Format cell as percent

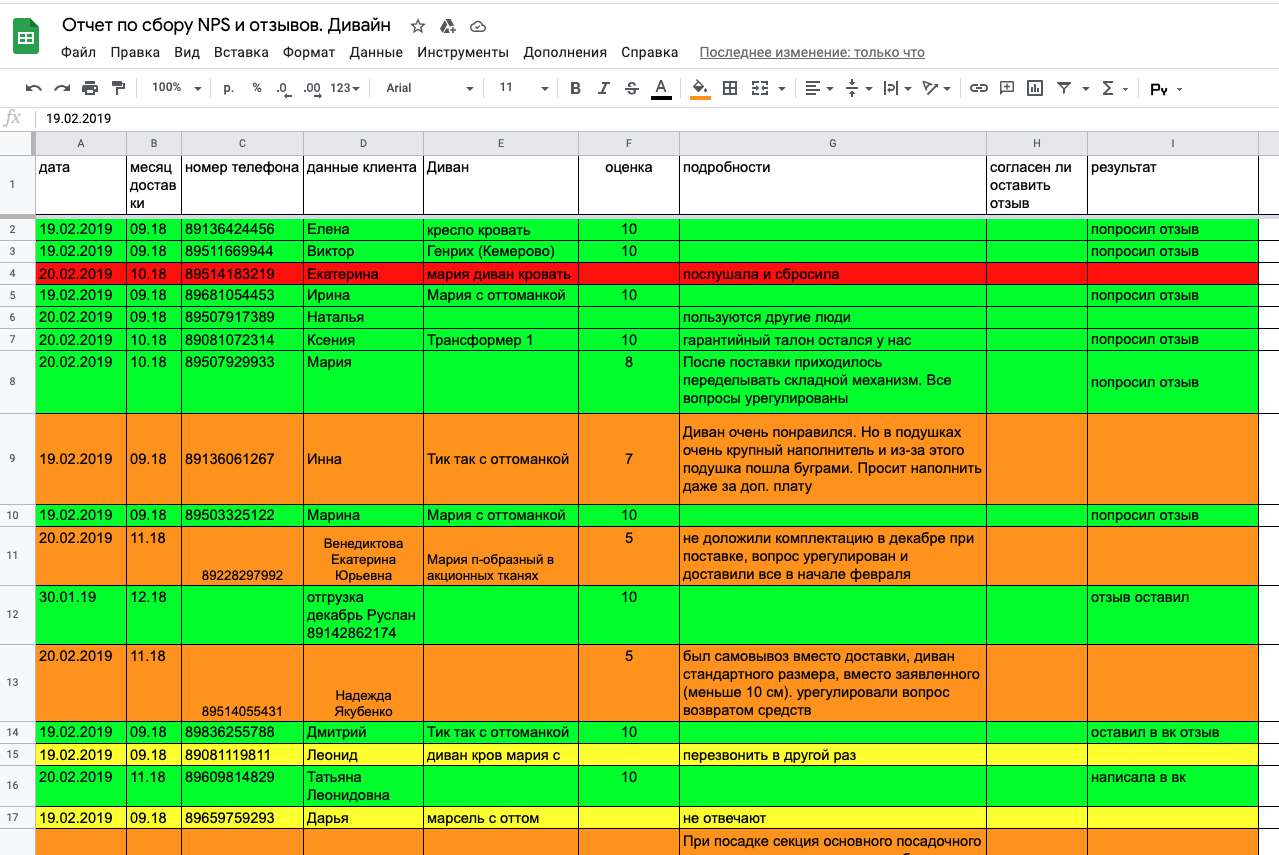click(257, 88)
